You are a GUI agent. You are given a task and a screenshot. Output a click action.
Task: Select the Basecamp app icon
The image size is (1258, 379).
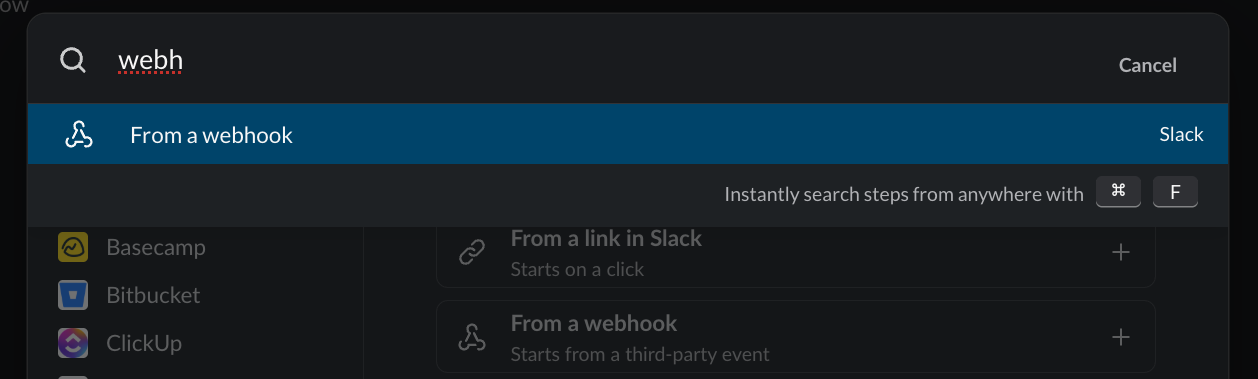73,247
